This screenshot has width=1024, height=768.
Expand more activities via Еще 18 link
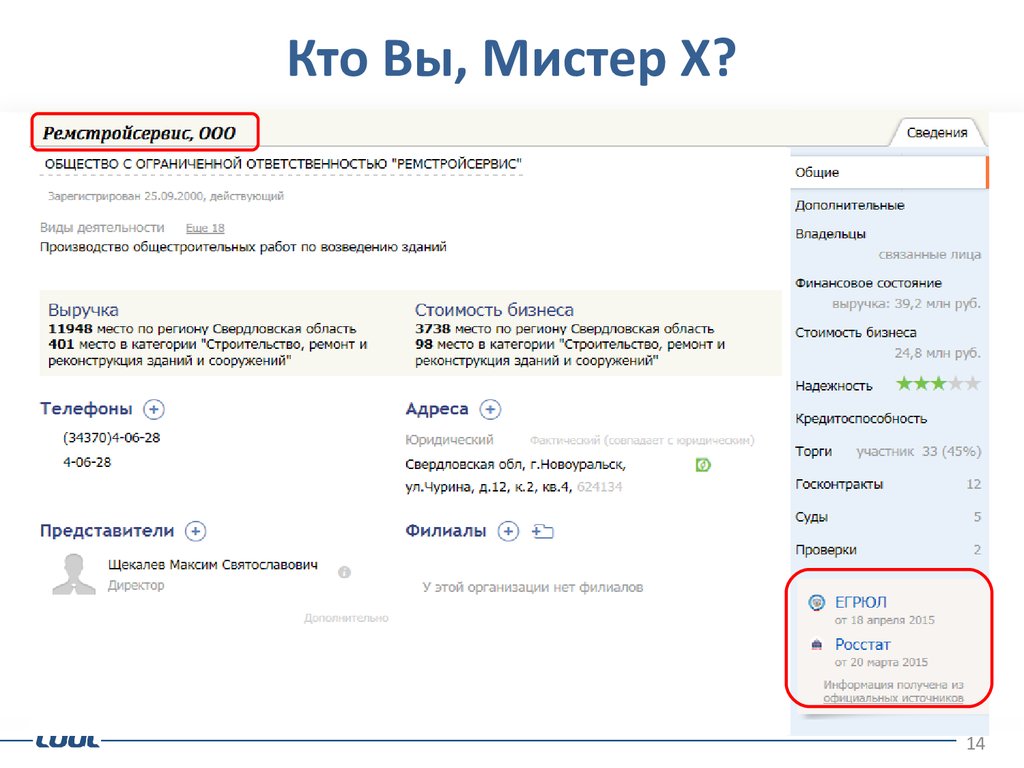point(204,228)
